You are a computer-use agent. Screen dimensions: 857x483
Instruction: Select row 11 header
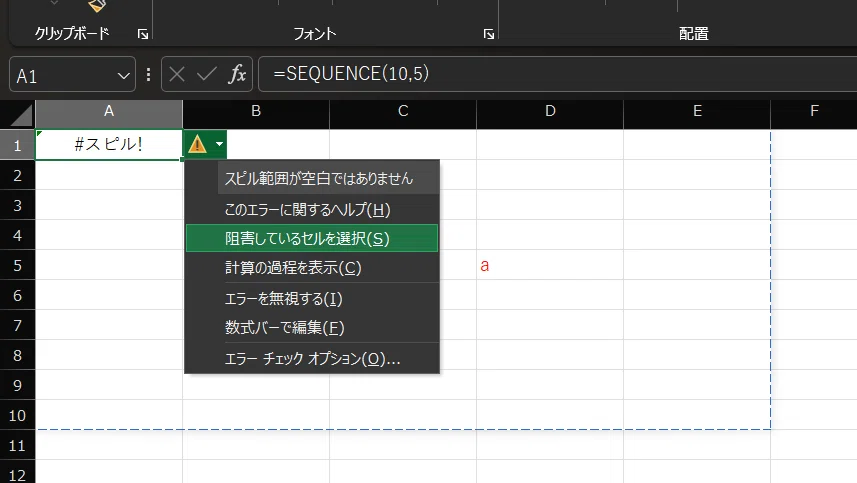coord(17,445)
